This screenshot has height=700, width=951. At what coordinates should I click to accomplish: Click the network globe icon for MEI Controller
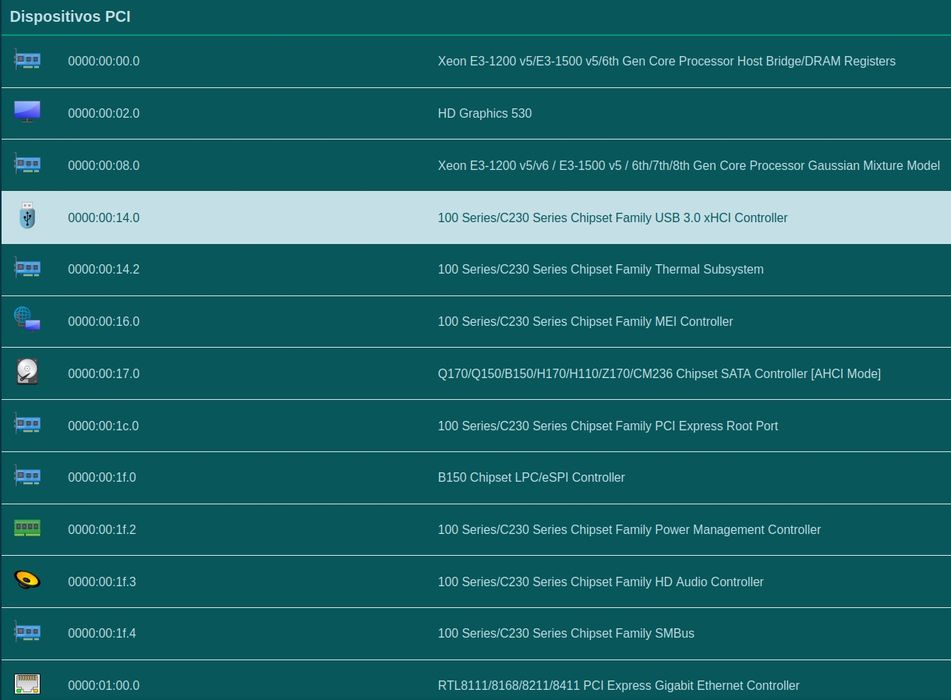27,319
